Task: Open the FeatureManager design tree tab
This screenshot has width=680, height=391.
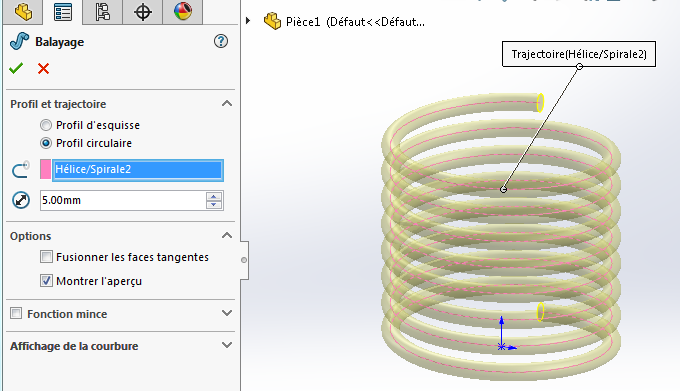Action: [x=23, y=12]
